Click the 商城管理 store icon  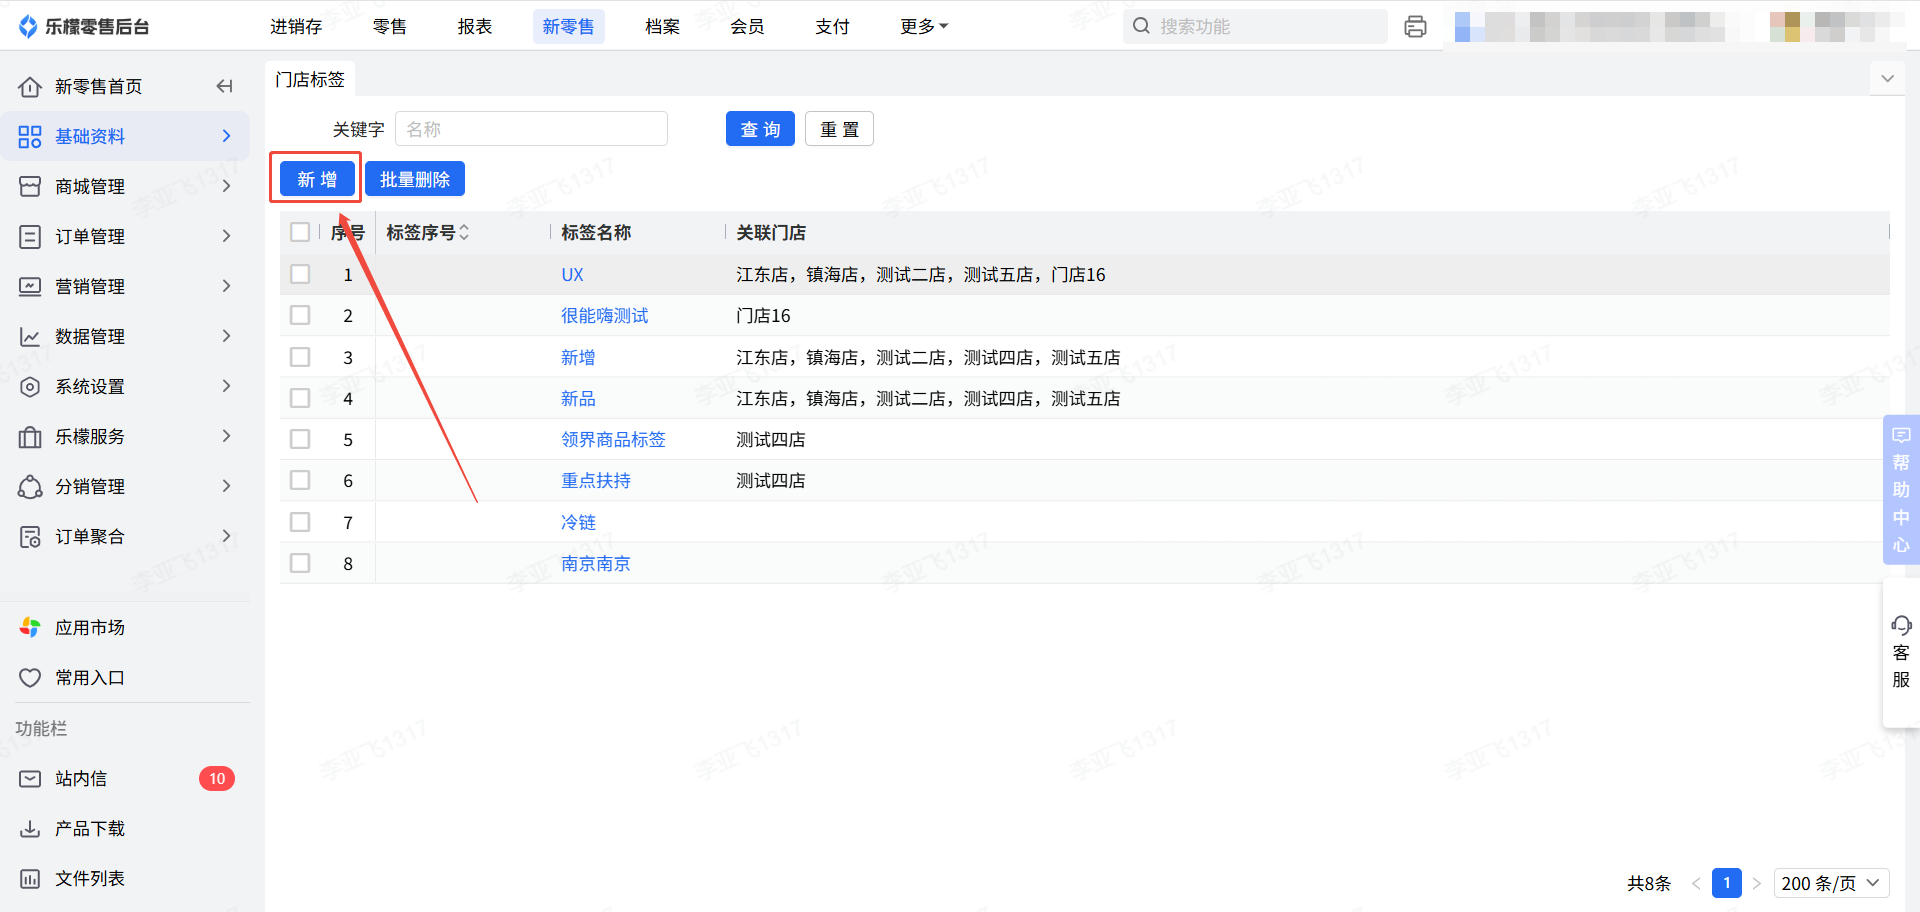[30, 186]
